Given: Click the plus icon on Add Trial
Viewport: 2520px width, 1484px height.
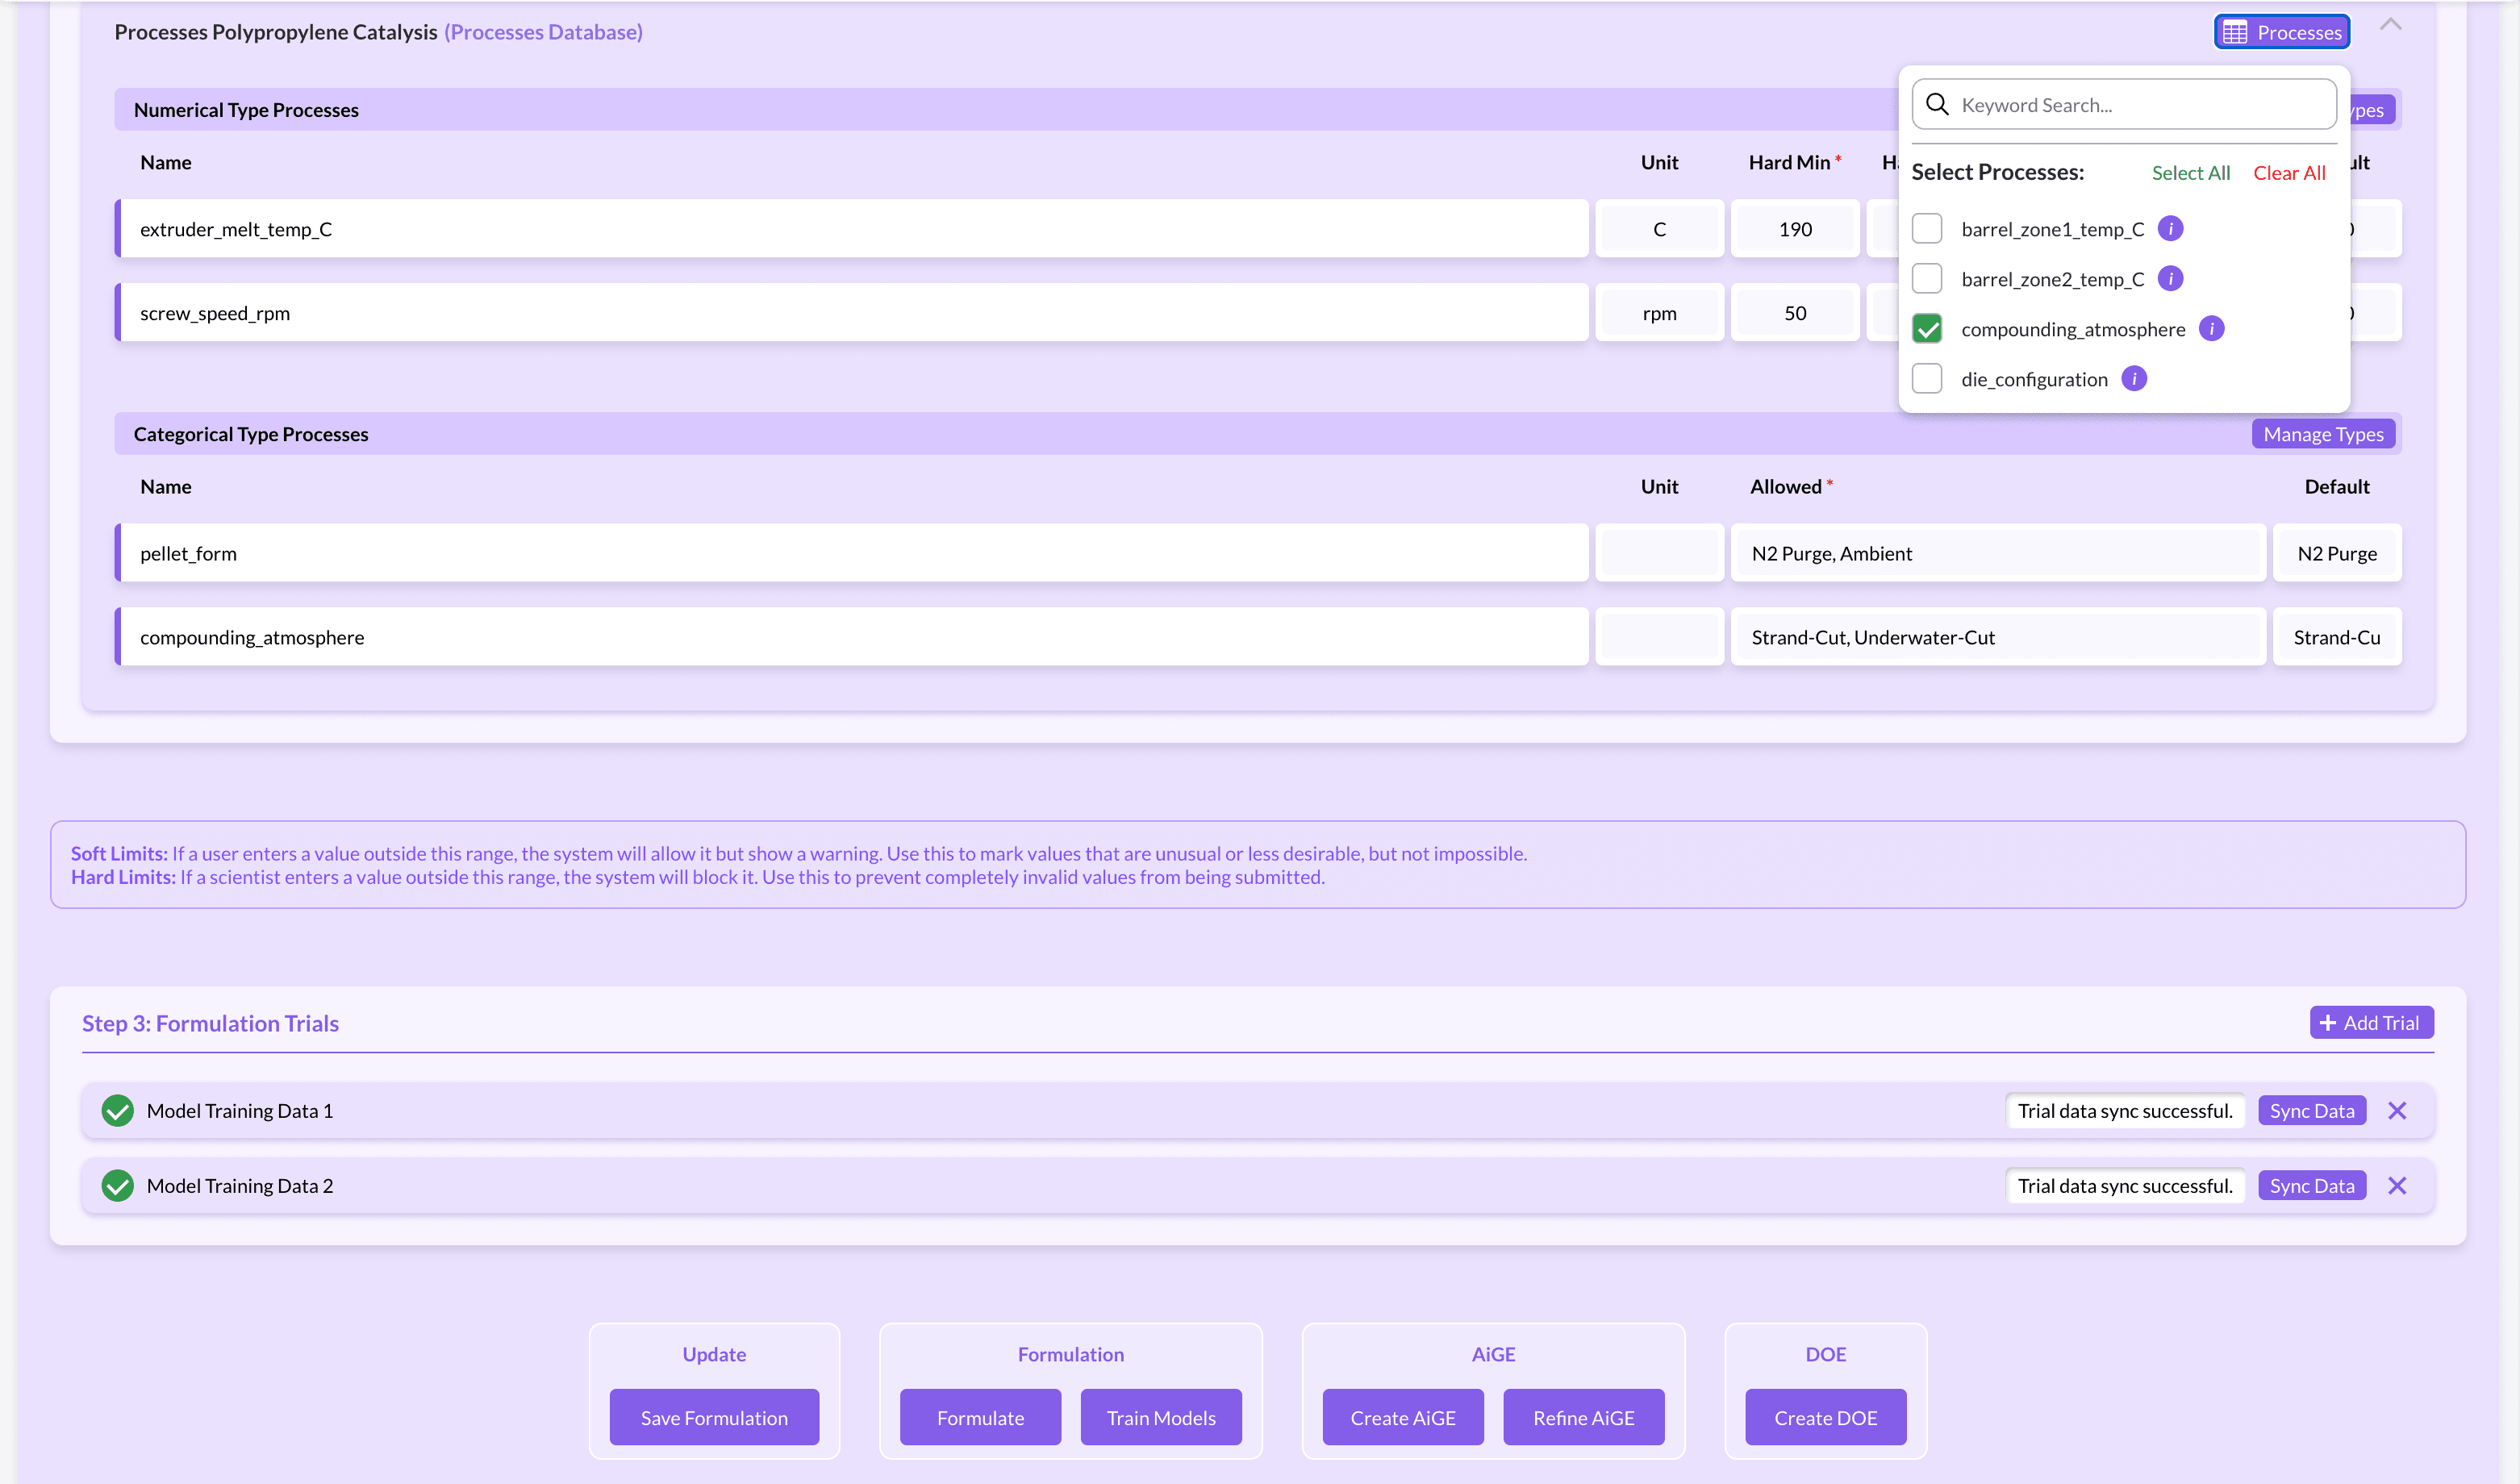Looking at the screenshot, I should [x=2328, y=1022].
